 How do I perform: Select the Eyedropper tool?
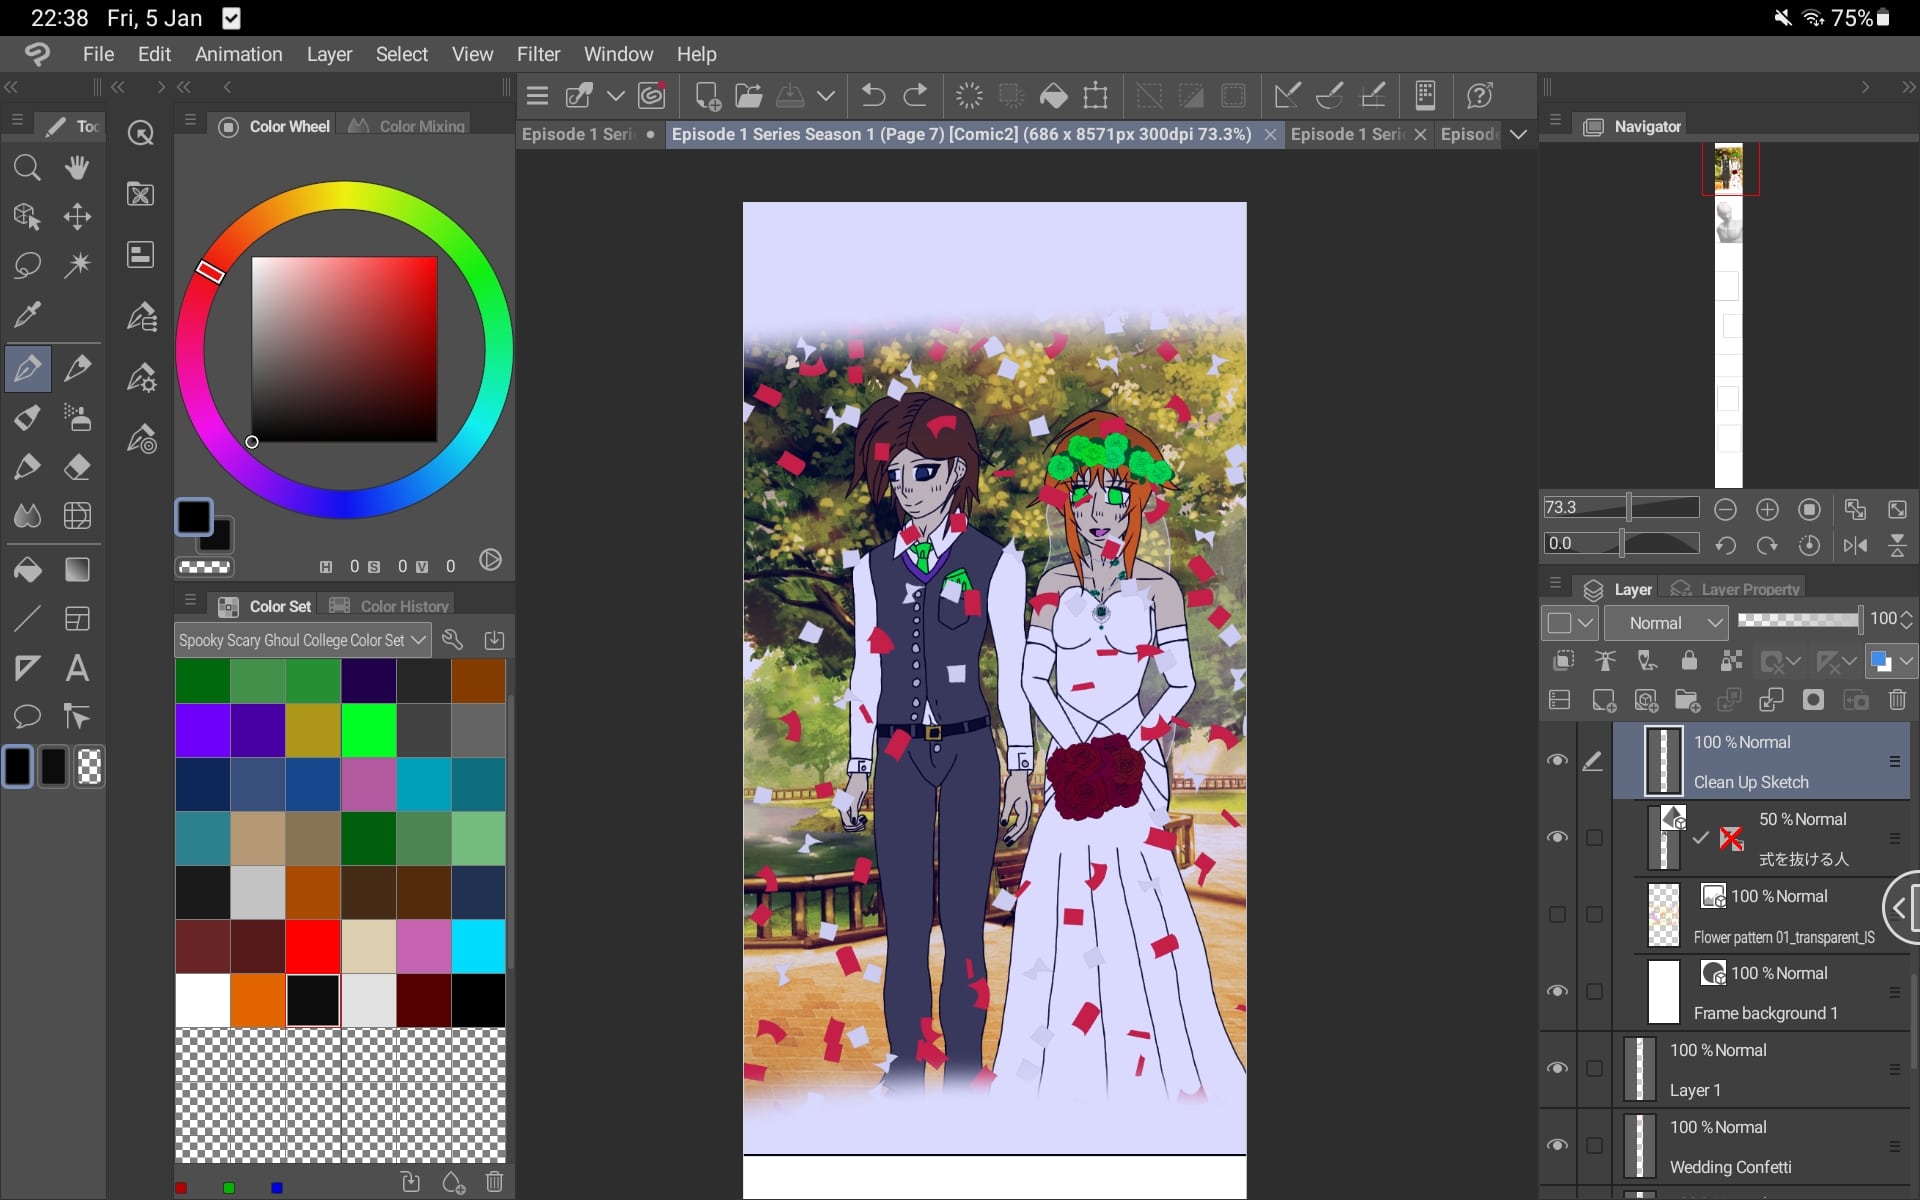tap(27, 315)
